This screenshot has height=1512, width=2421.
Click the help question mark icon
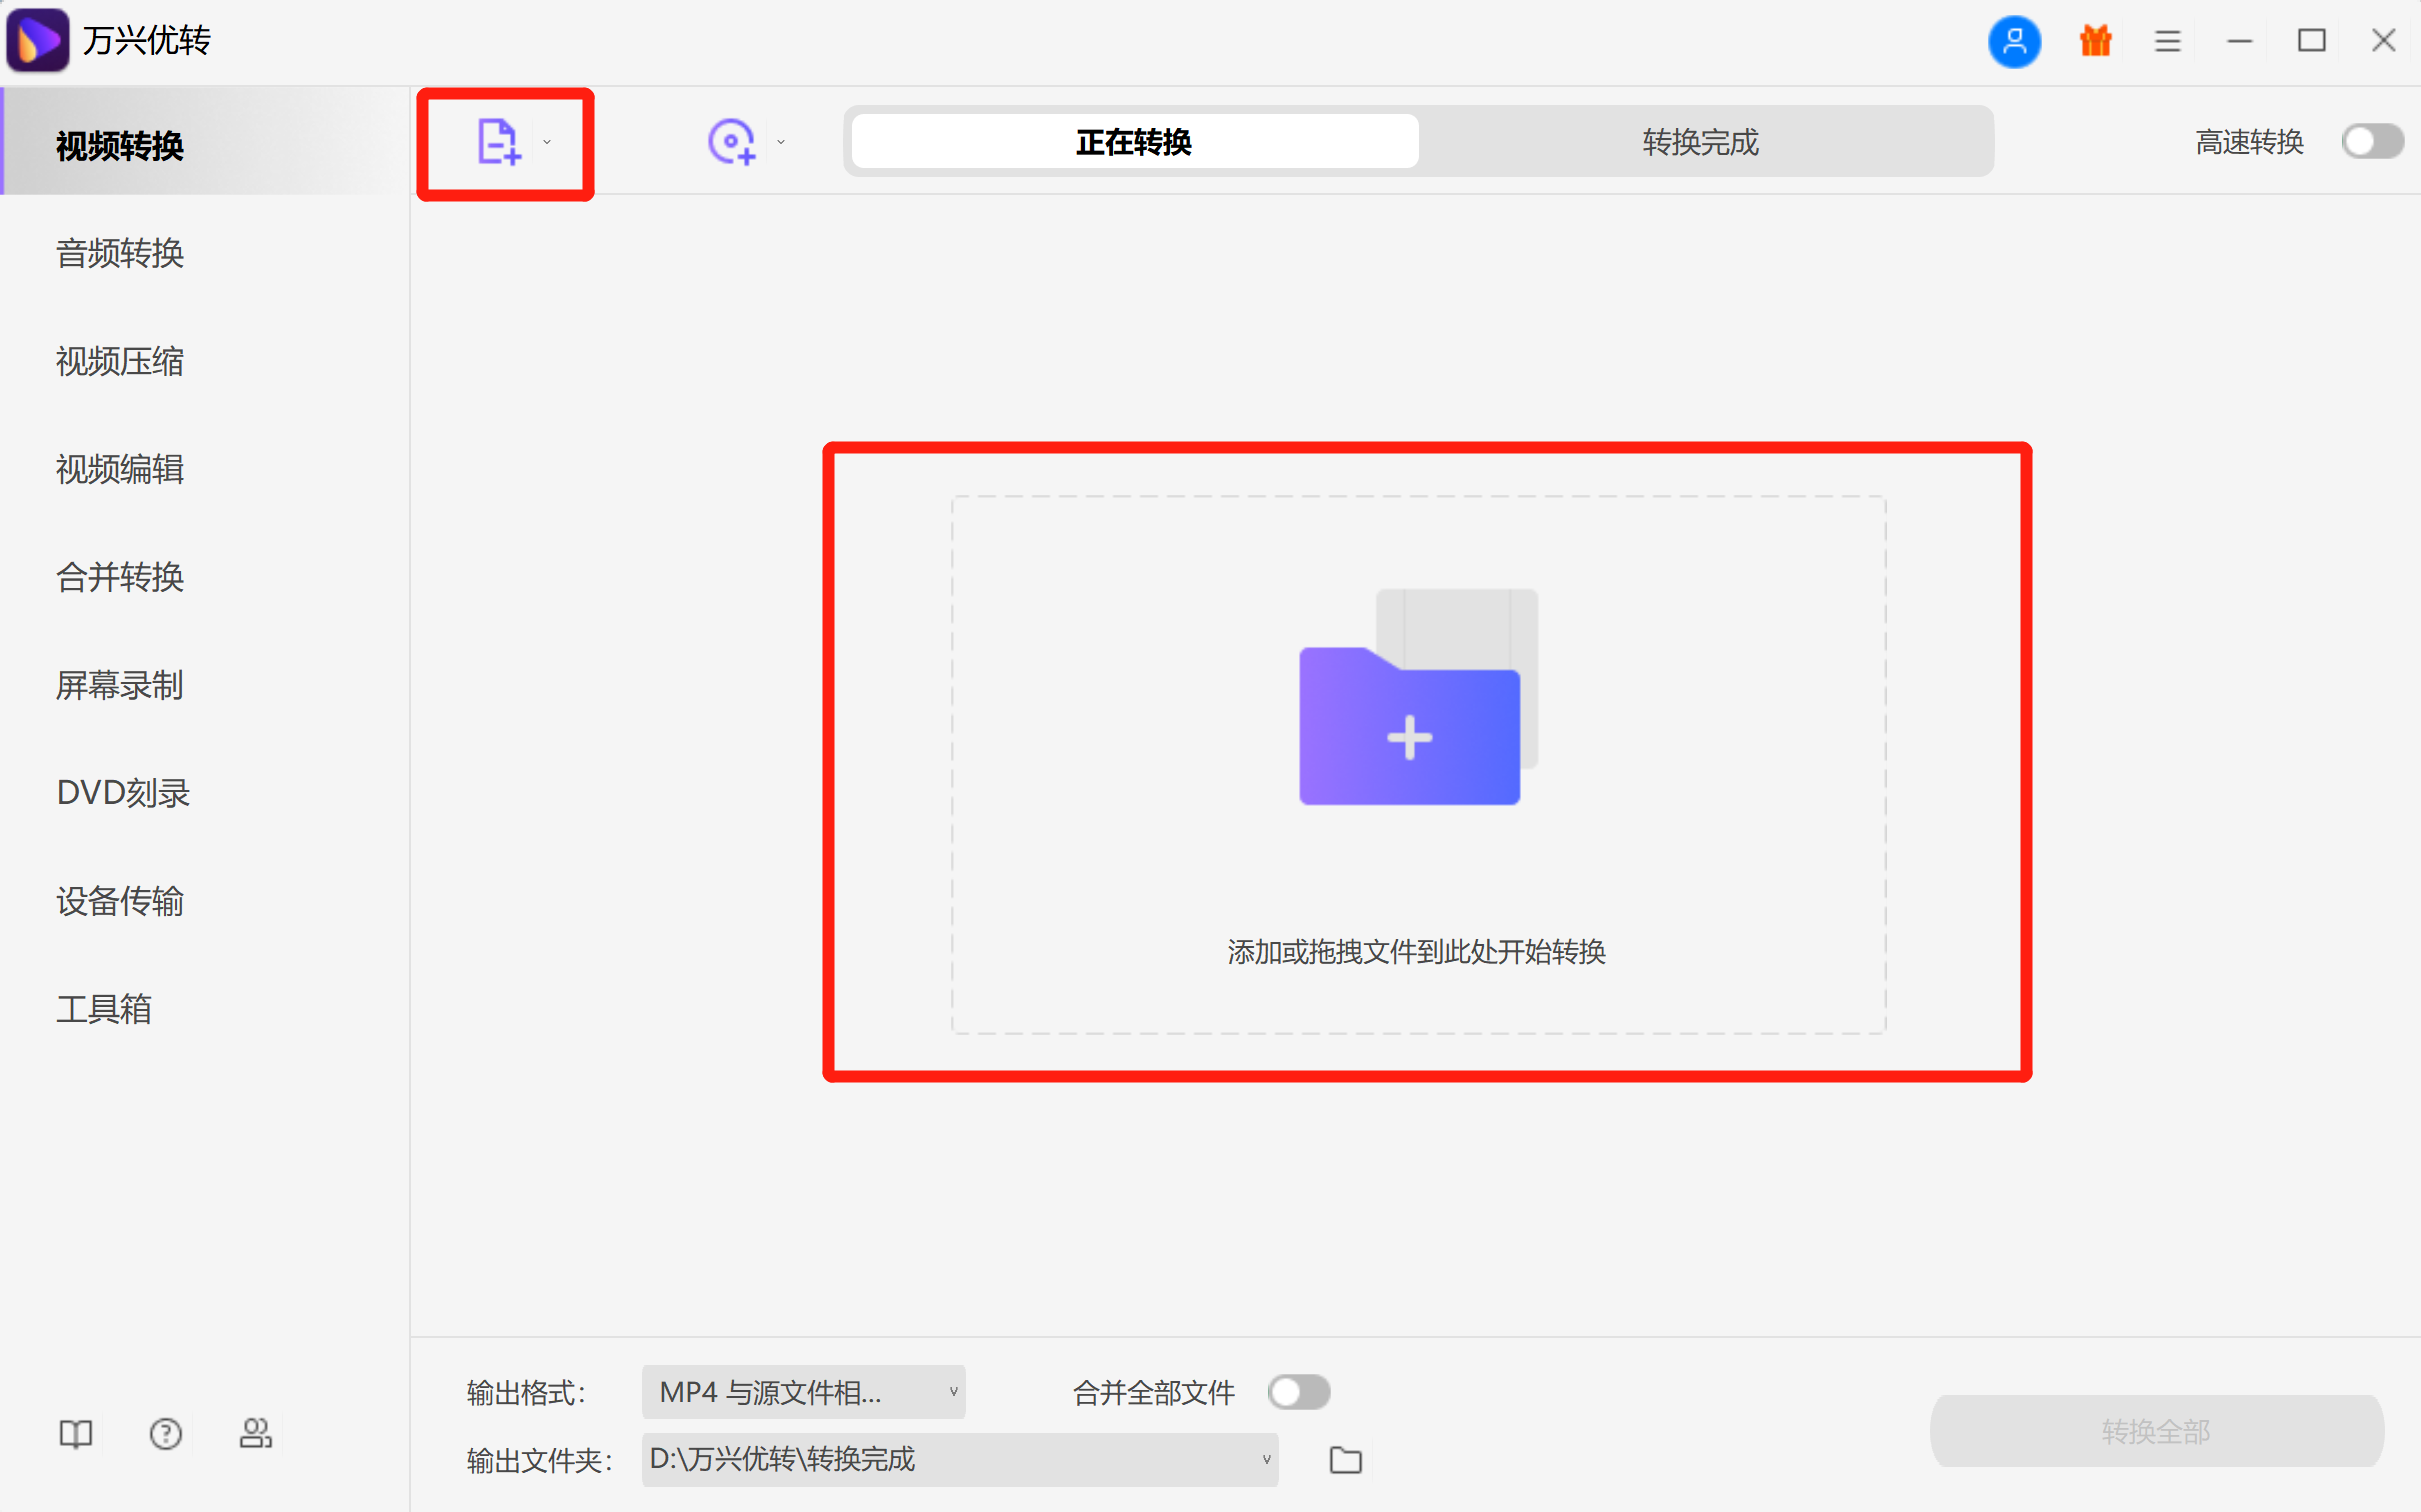pyautogui.click(x=165, y=1433)
